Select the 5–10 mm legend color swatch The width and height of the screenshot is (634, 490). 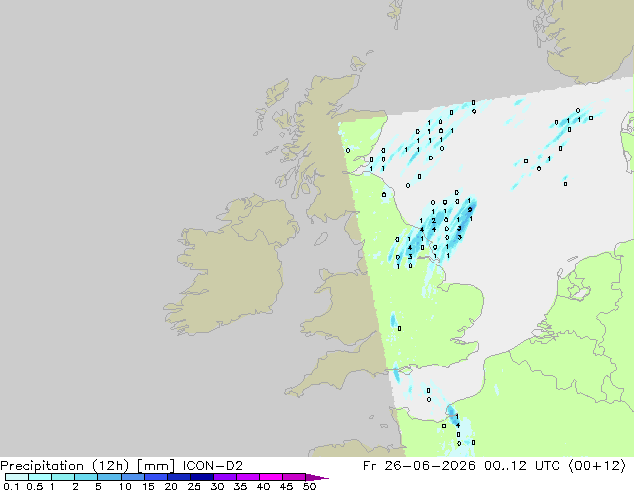point(109,477)
